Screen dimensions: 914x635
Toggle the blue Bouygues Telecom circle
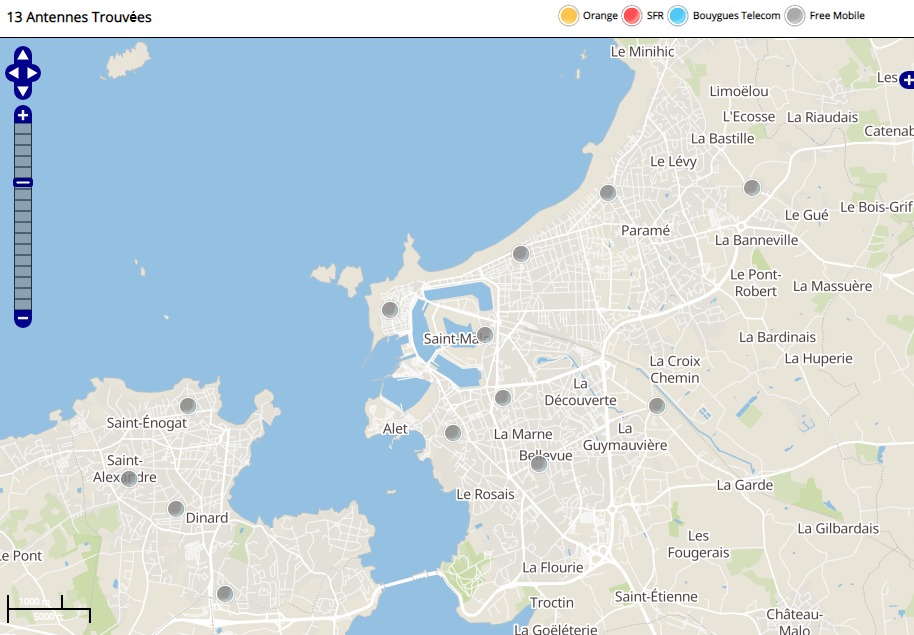coord(678,16)
